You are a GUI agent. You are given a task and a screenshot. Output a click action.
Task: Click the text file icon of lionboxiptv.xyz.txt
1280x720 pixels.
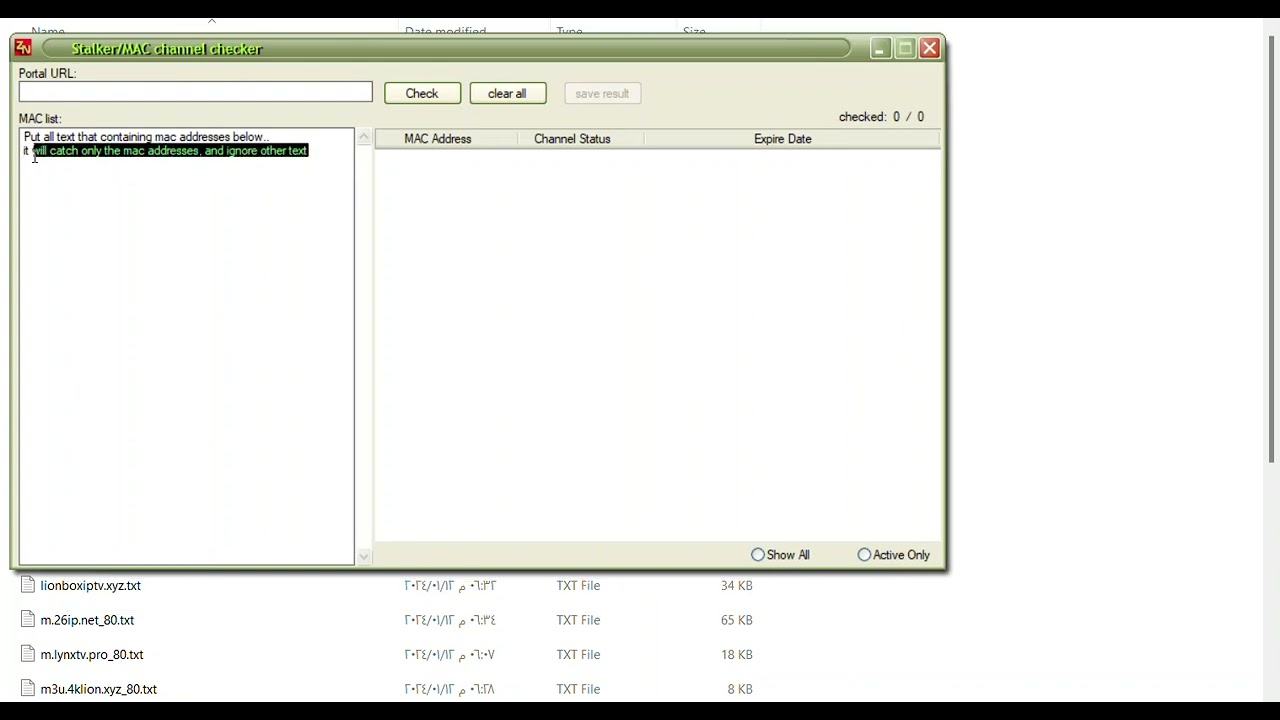tap(28, 585)
